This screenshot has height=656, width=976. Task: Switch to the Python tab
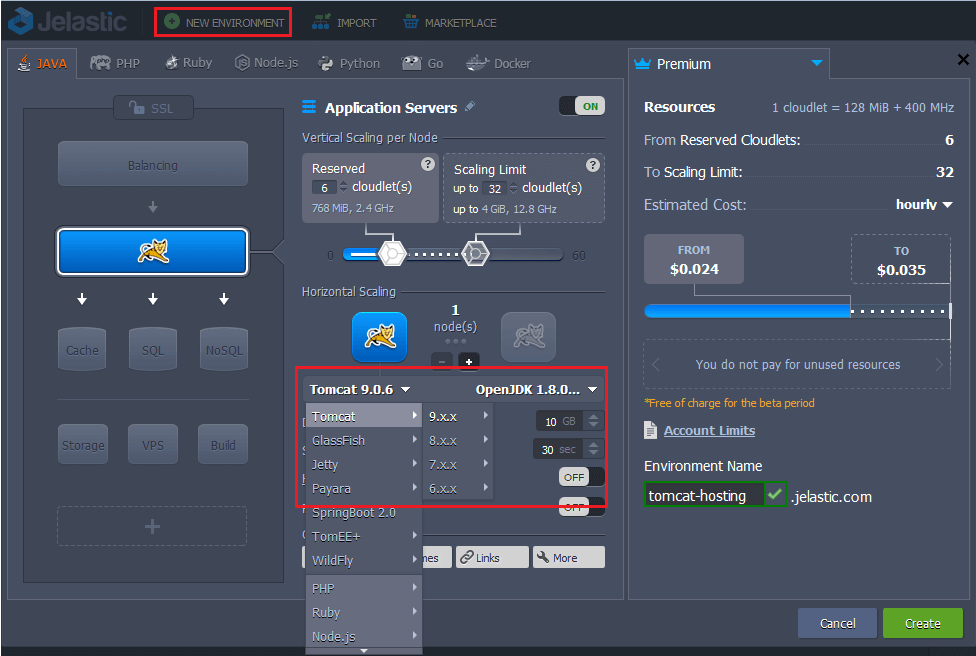[349, 63]
